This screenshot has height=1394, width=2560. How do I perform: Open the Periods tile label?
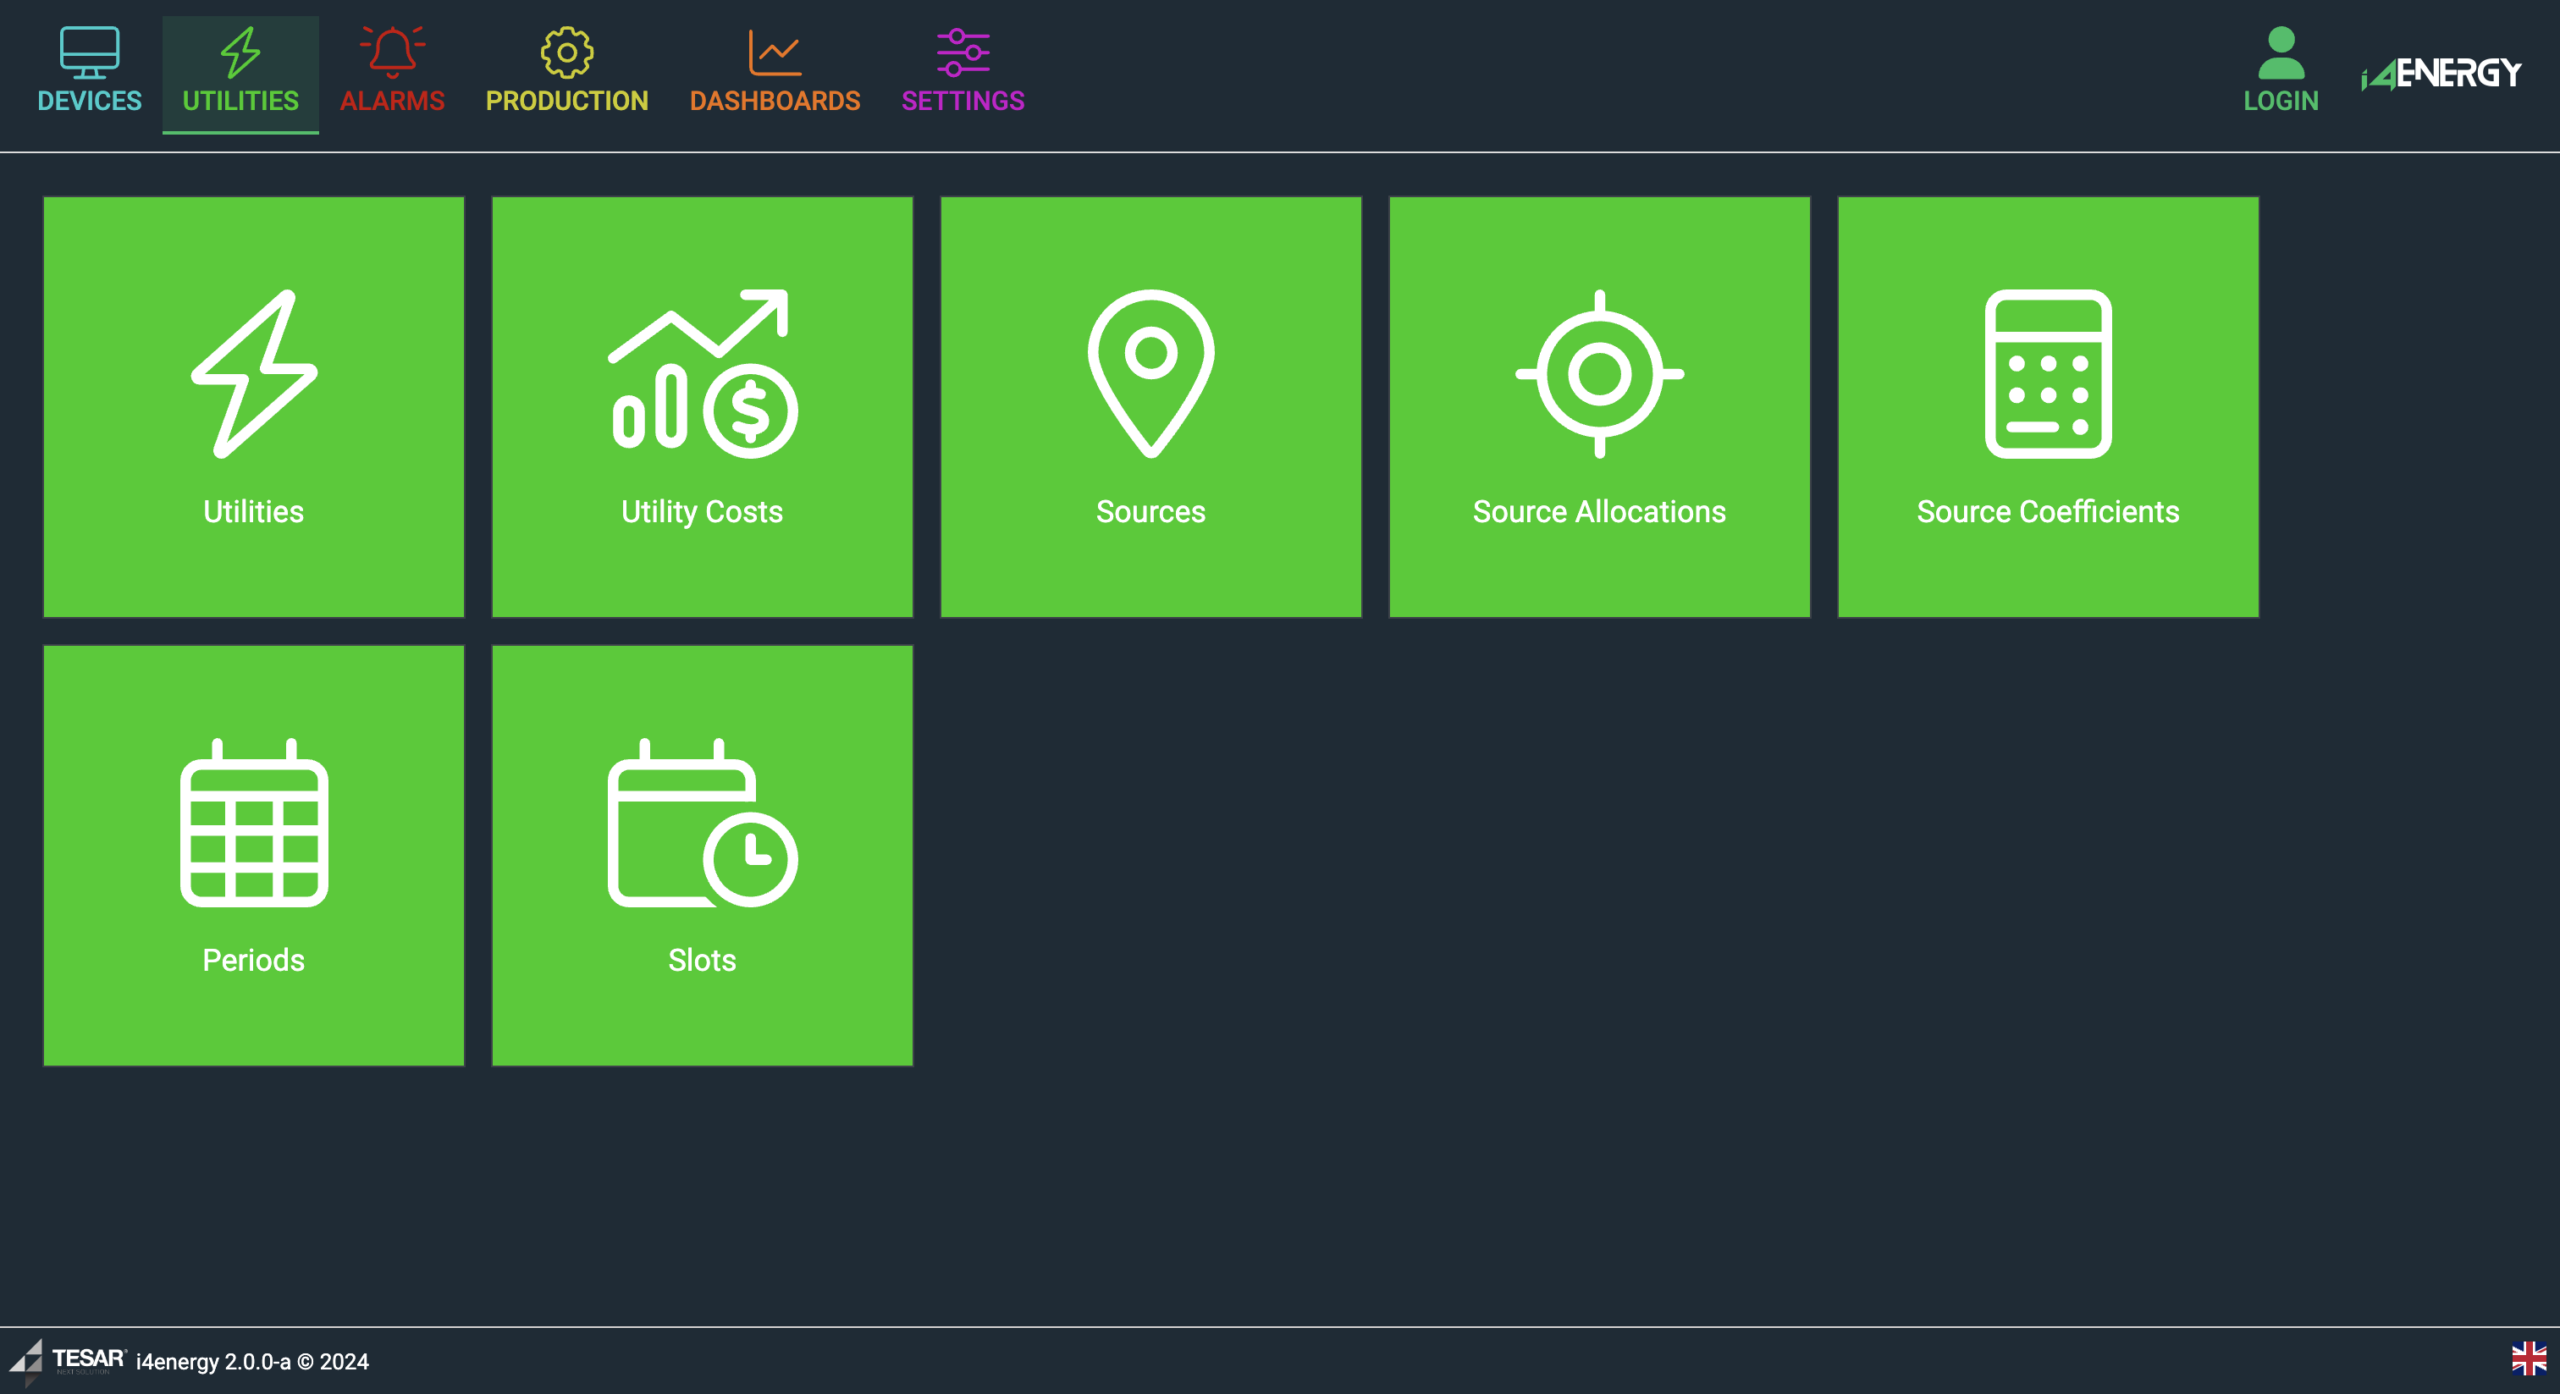[x=254, y=961]
